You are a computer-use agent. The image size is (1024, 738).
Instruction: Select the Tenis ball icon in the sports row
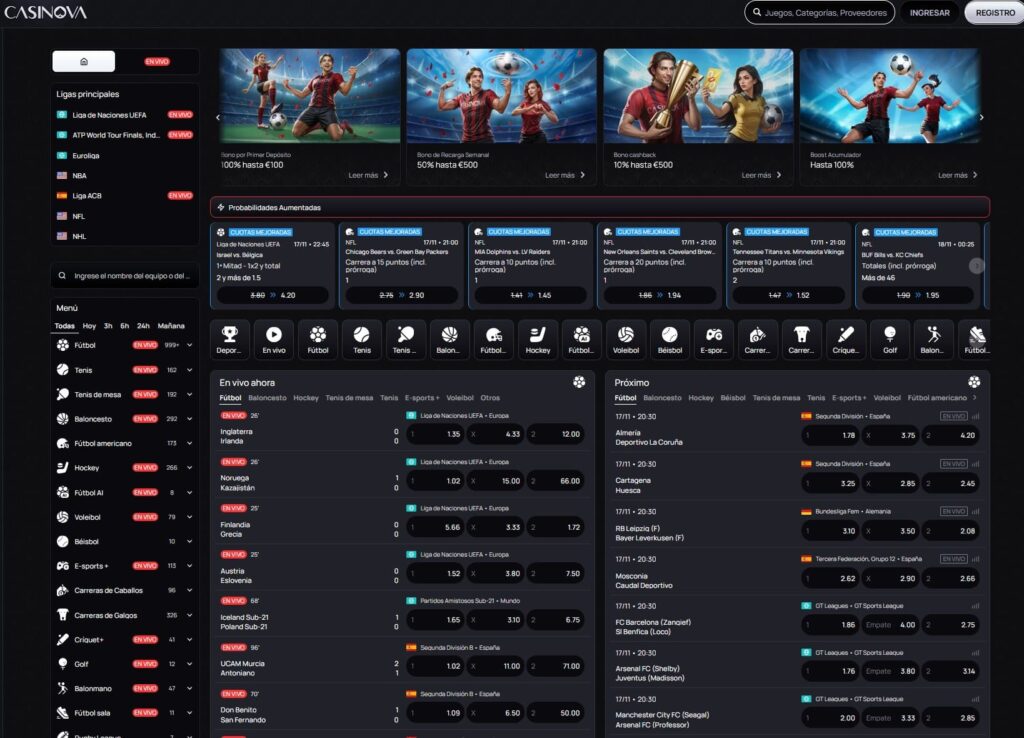point(361,339)
